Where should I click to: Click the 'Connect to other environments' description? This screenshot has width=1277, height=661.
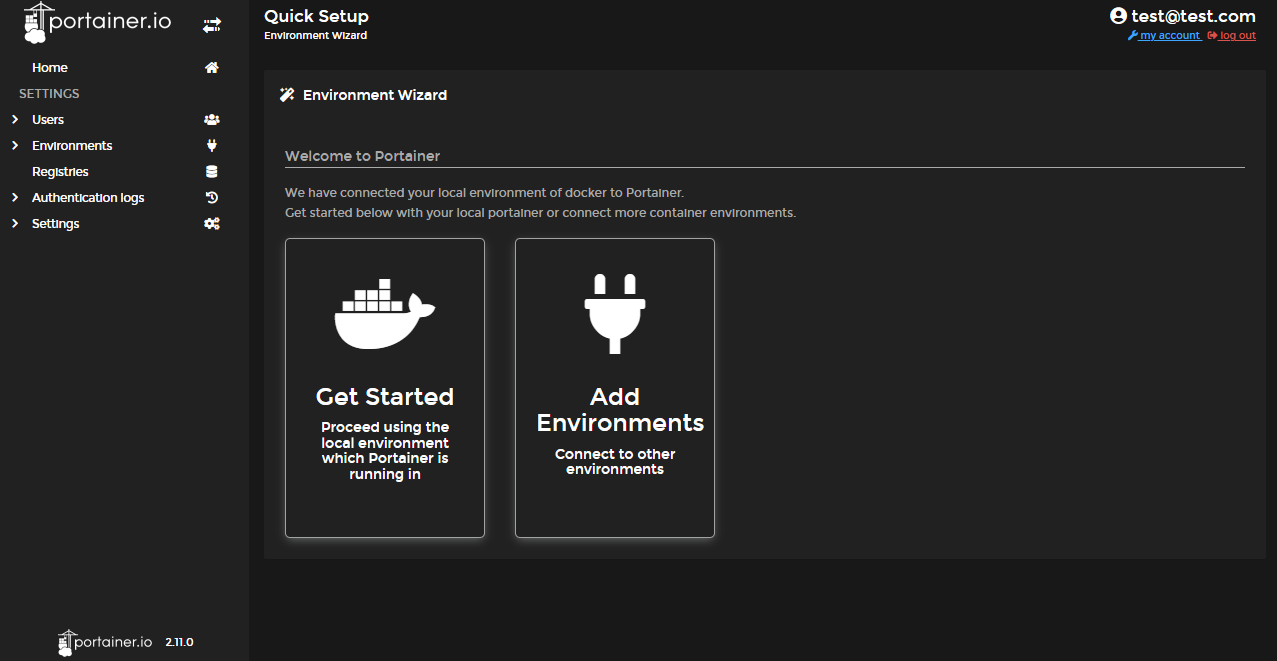(x=615, y=462)
